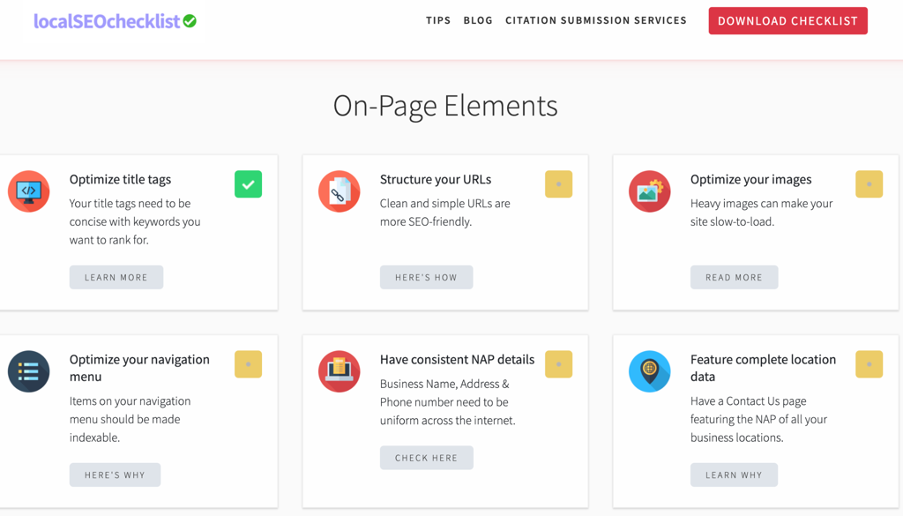Click the green verified badge beside logo
The width and height of the screenshot is (904, 516).
click(190, 21)
